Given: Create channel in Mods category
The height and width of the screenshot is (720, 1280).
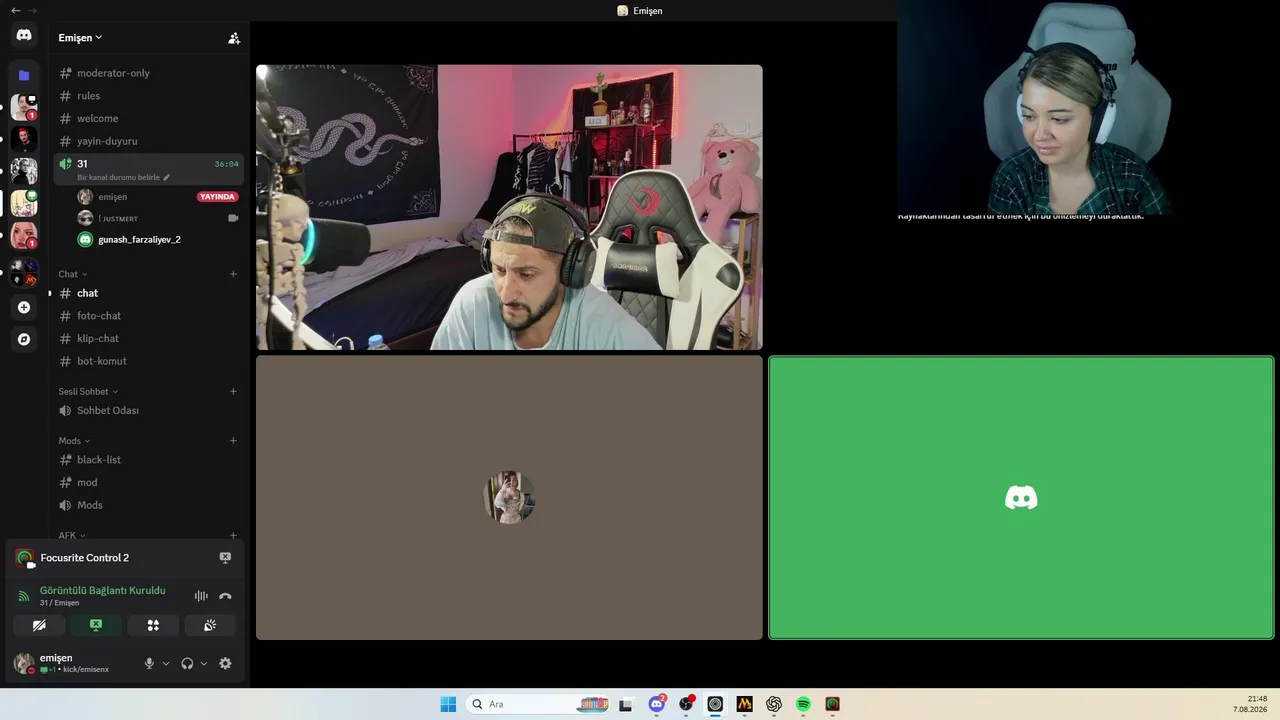Looking at the screenshot, I should tap(233, 441).
